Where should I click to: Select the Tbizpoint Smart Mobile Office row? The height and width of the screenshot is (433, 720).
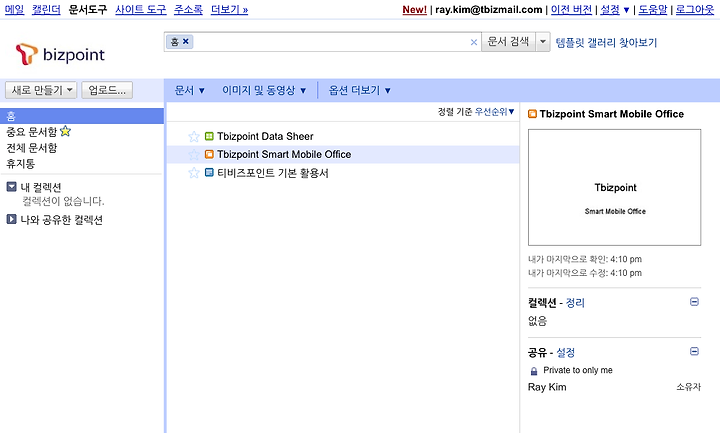pyautogui.click(x=343, y=154)
